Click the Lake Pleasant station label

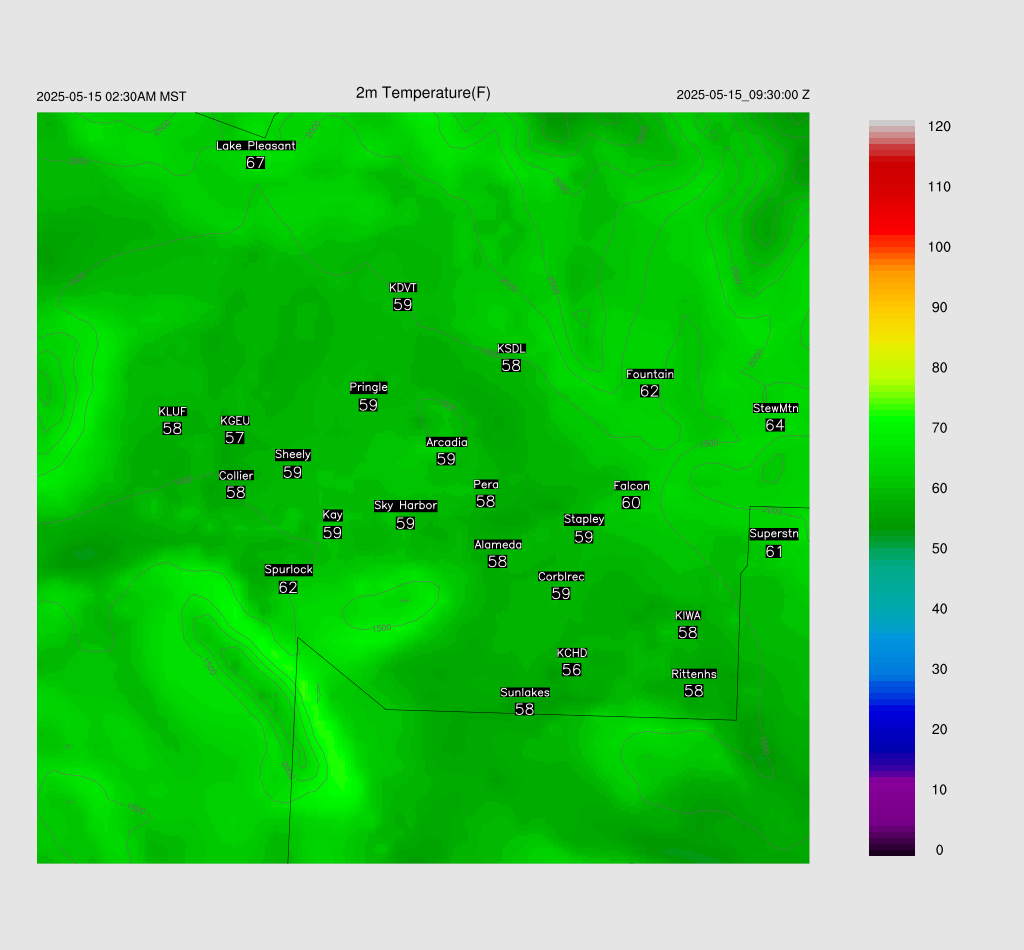point(256,146)
